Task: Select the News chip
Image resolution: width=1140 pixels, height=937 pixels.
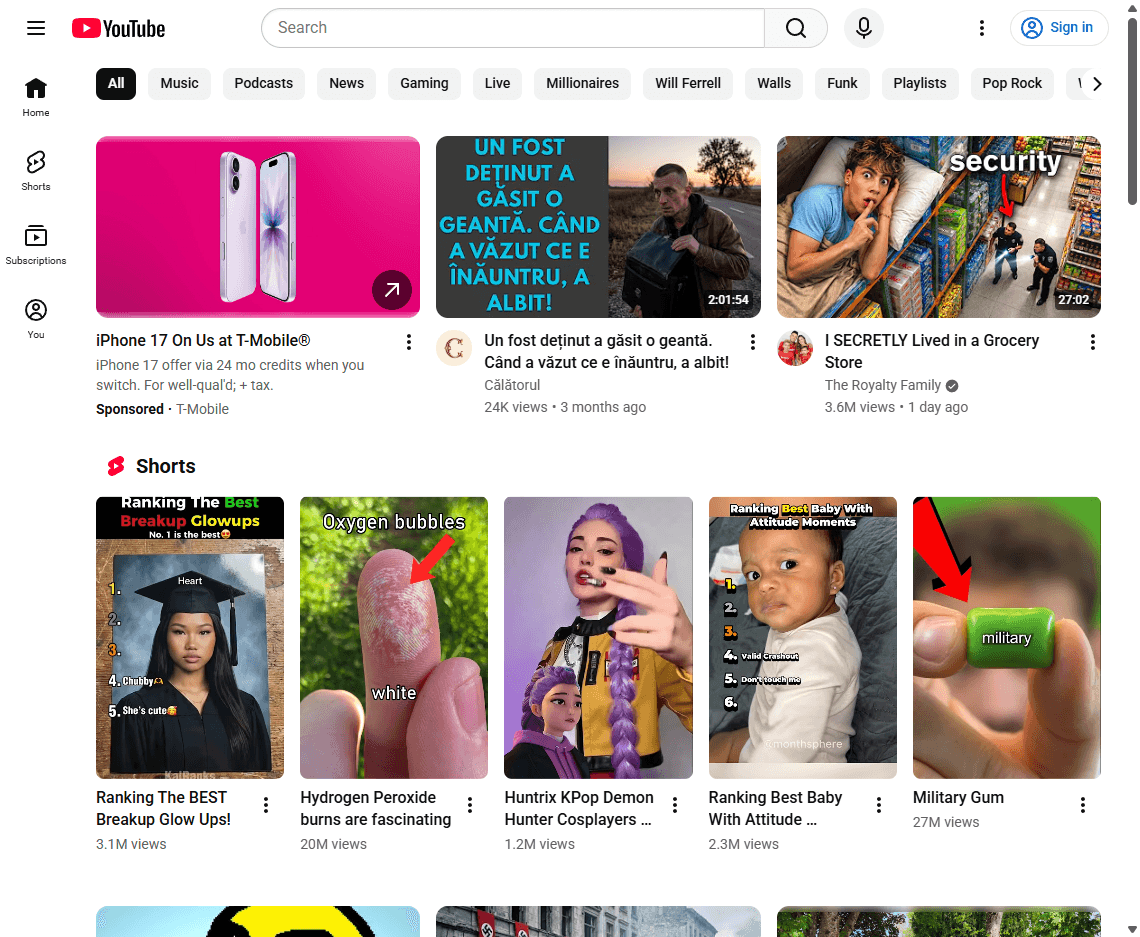Action: tap(347, 84)
